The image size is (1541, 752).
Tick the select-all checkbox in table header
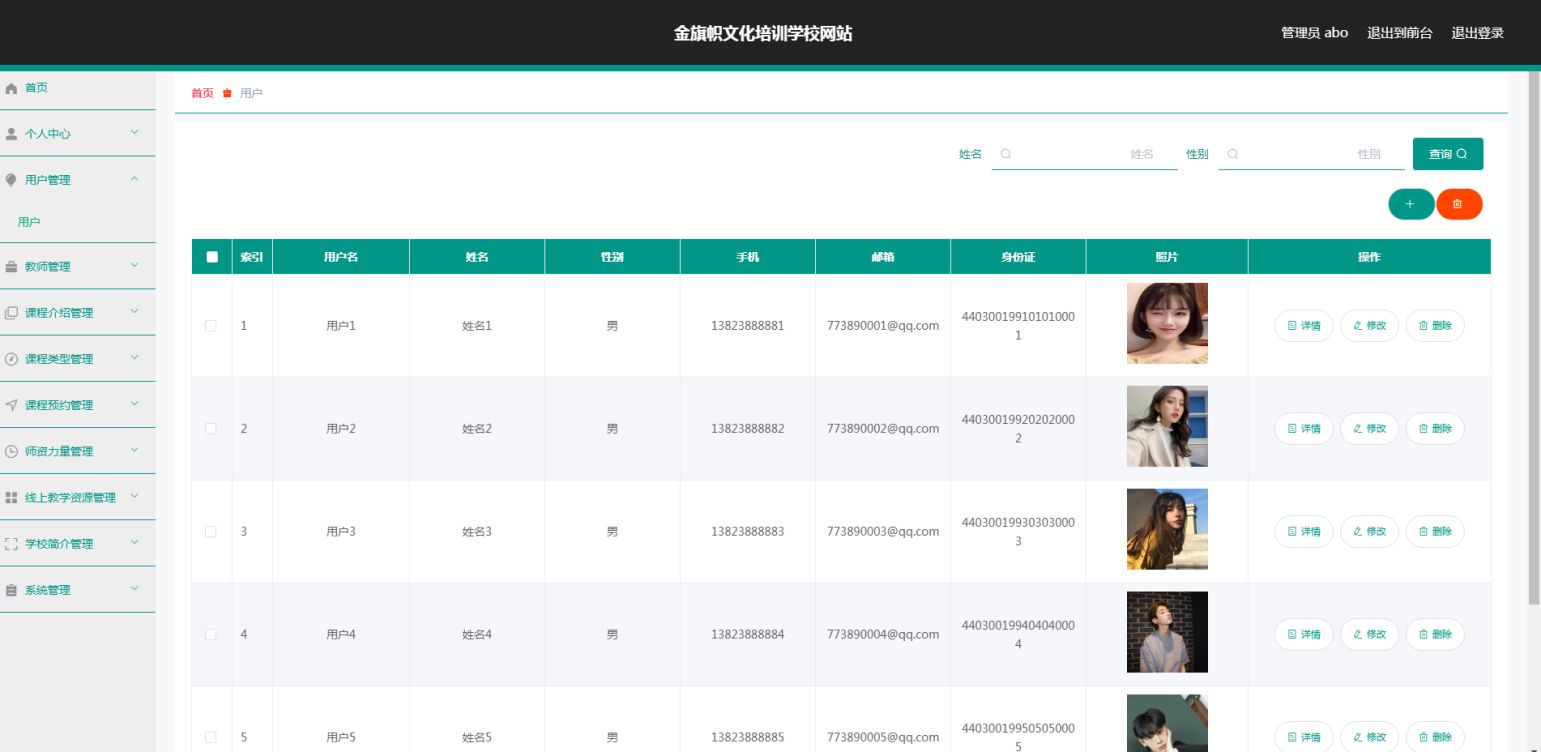pos(212,257)
